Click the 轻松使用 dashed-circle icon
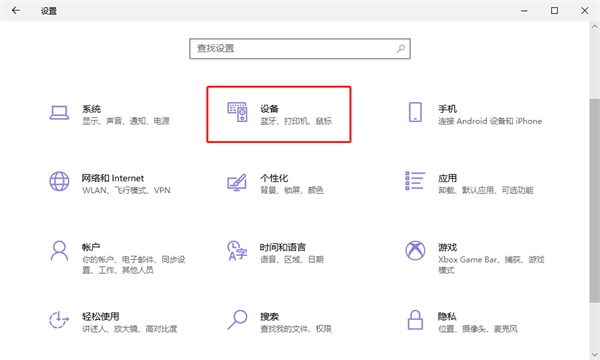 pyautogui.click(x=59, y=320)
